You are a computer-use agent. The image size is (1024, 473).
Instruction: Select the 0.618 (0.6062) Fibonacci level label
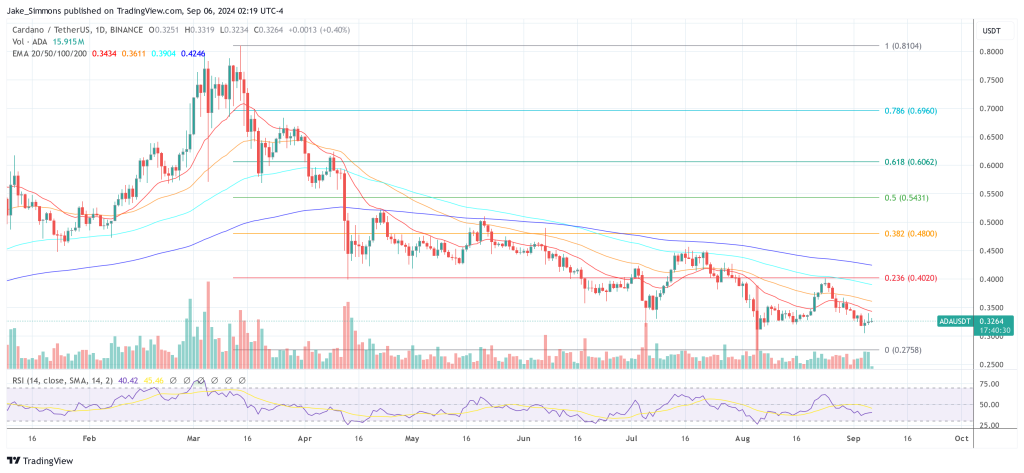pos(910,161)
